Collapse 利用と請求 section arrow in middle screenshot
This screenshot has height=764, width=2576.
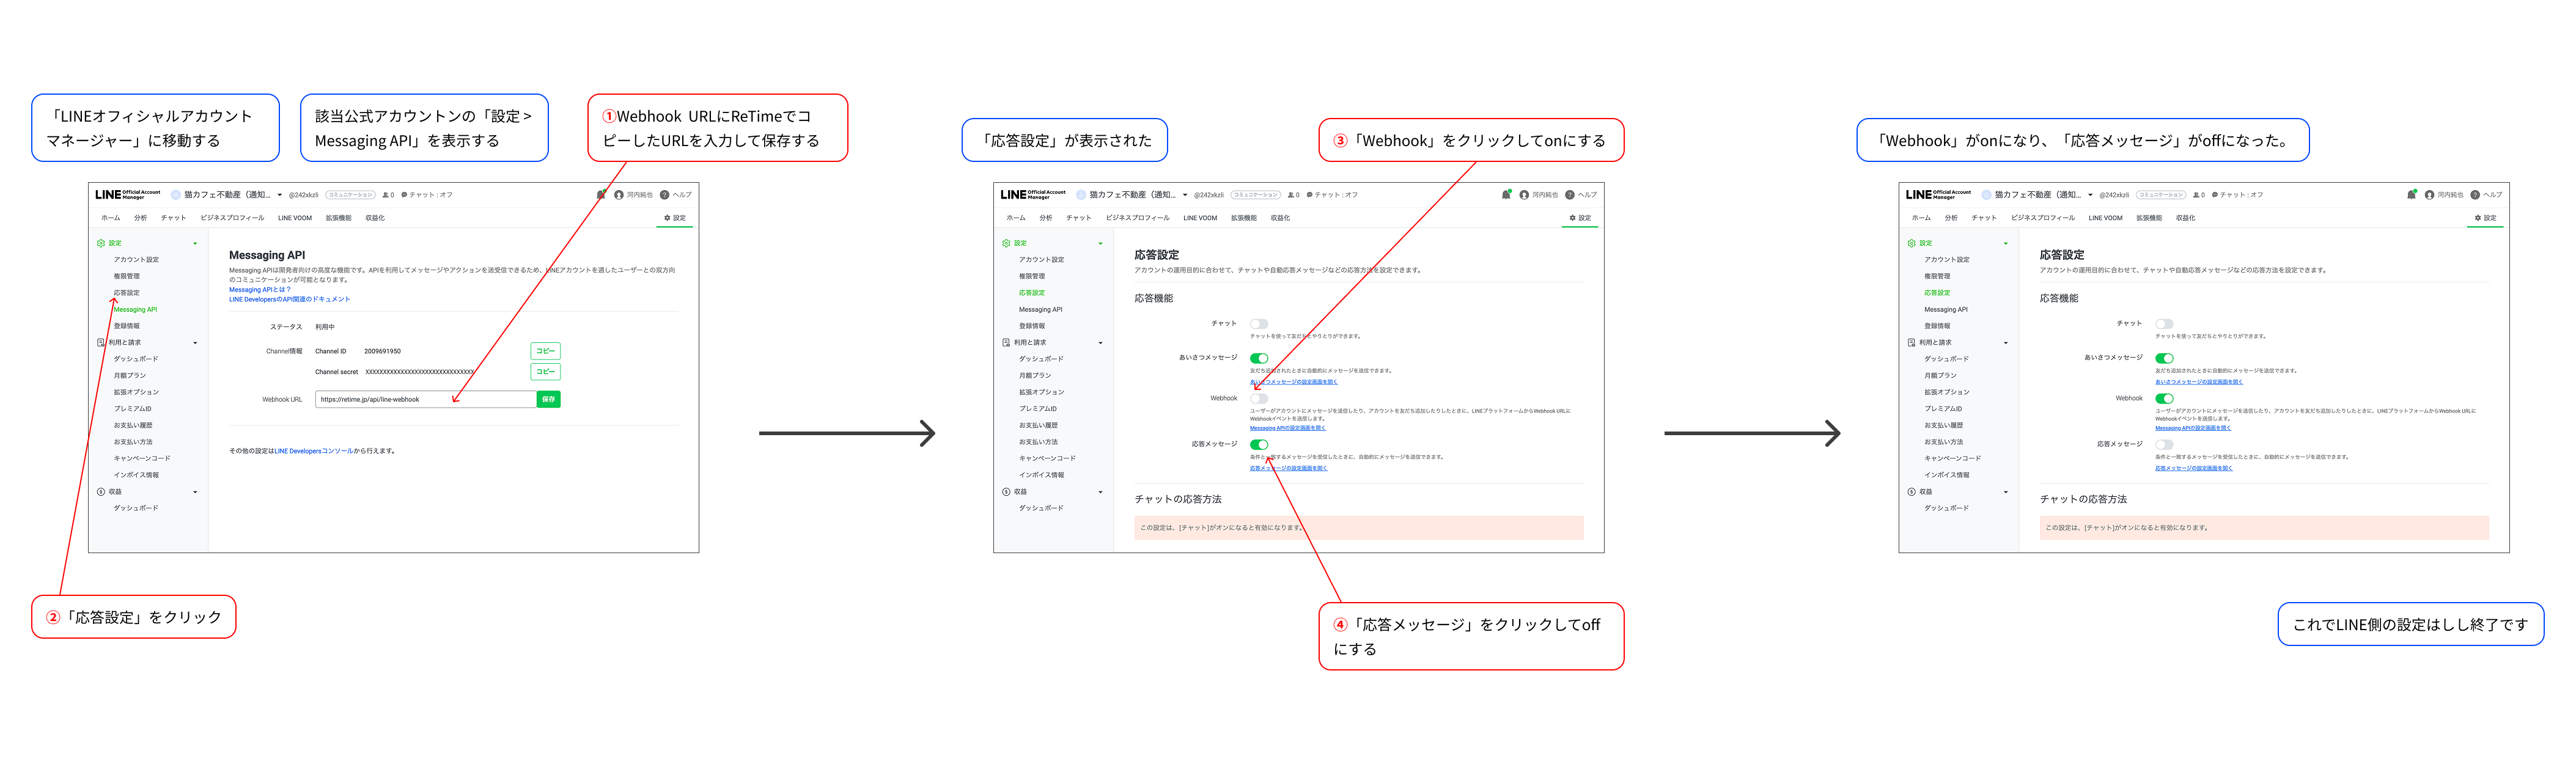(1100, 343)
